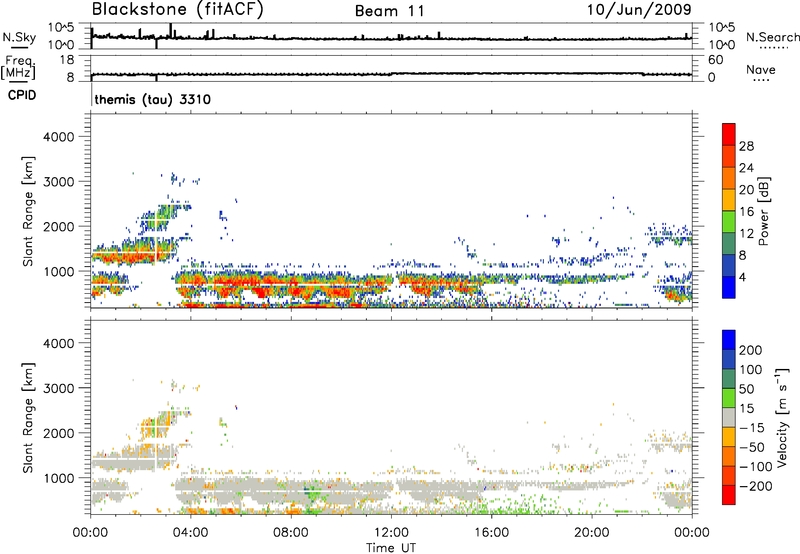The image size is (800, 554).
Task: Click the 'Freq. [MHz]' label
Action: point(19,67)
